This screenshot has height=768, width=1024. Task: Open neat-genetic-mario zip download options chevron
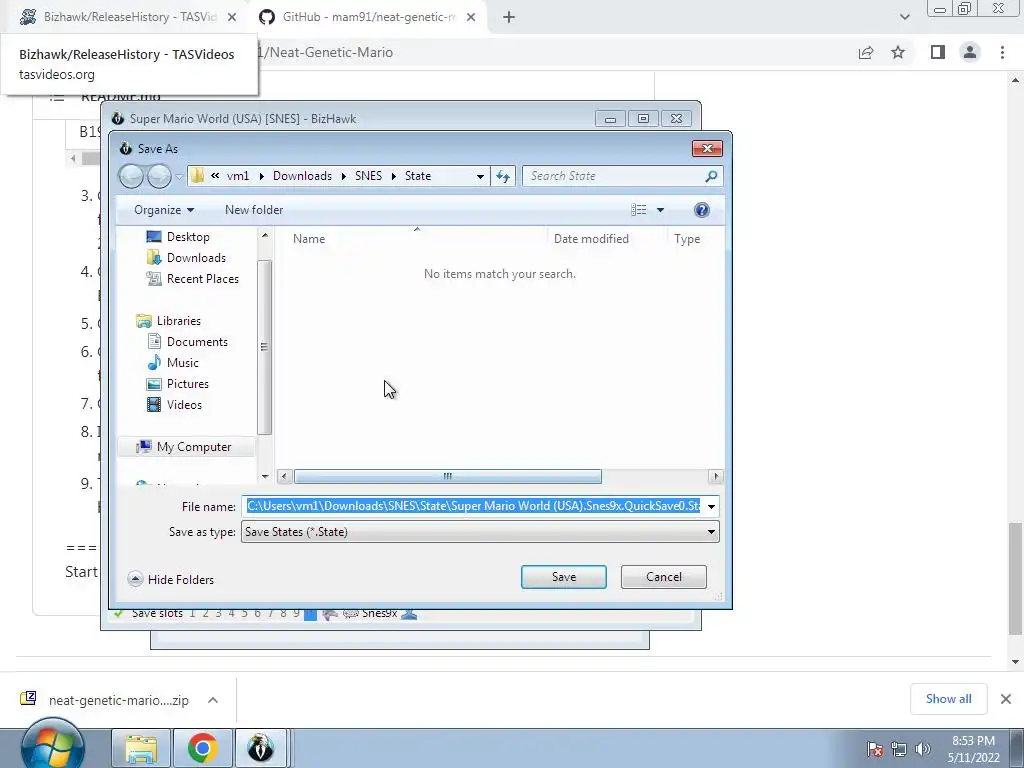point(213,700)
